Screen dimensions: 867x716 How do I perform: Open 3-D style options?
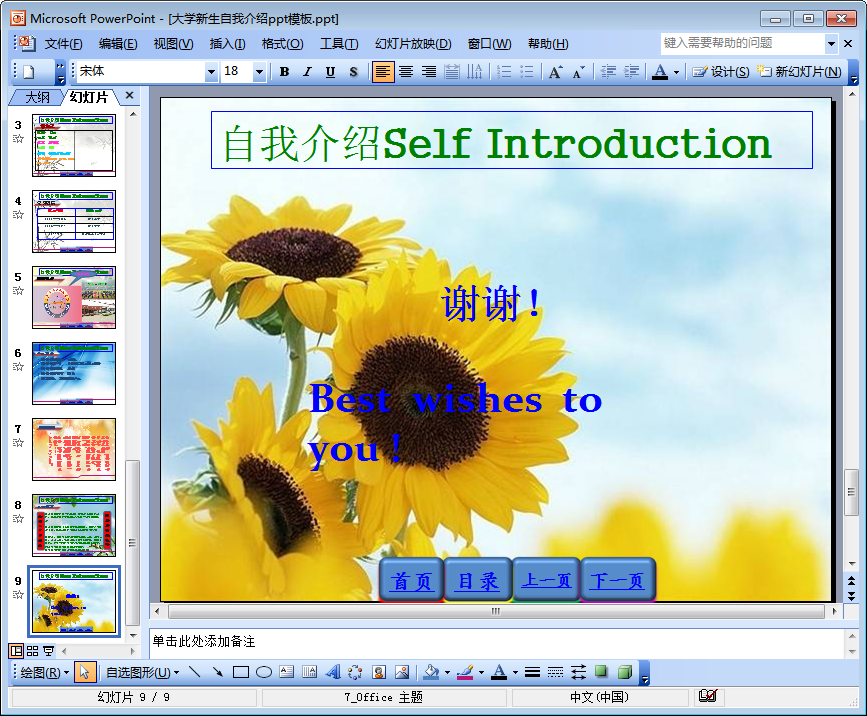pos(624,672)
